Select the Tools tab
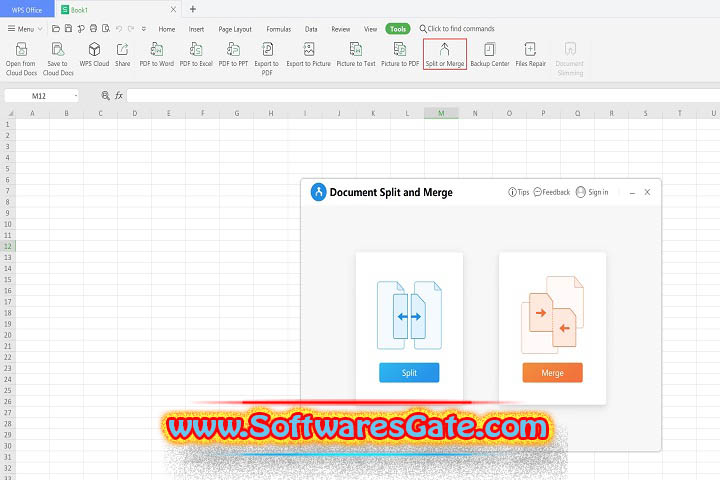720x480 pixels. (x=398, y=28)
